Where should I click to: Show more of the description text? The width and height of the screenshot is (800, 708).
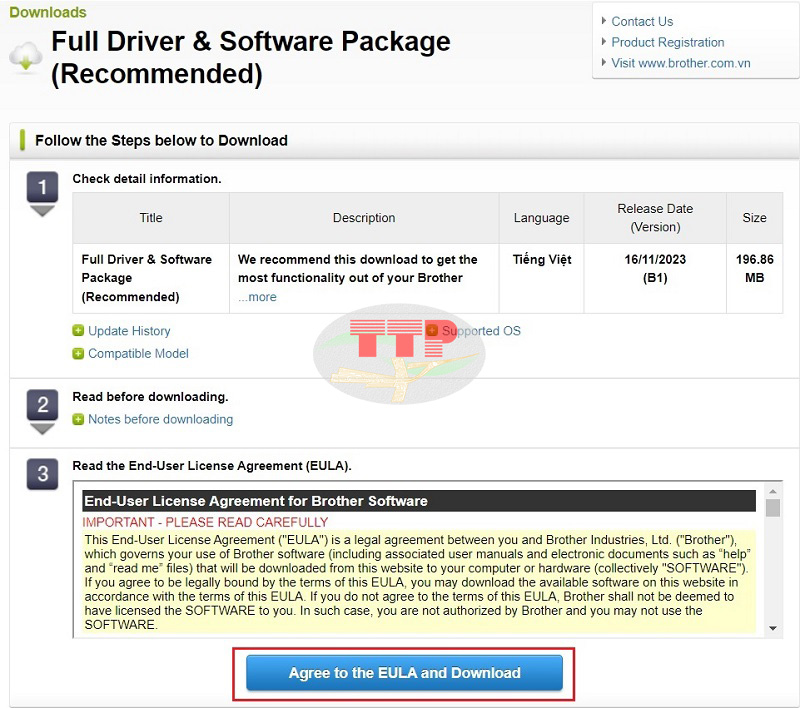pyautogui.click(x=258, y=297)
